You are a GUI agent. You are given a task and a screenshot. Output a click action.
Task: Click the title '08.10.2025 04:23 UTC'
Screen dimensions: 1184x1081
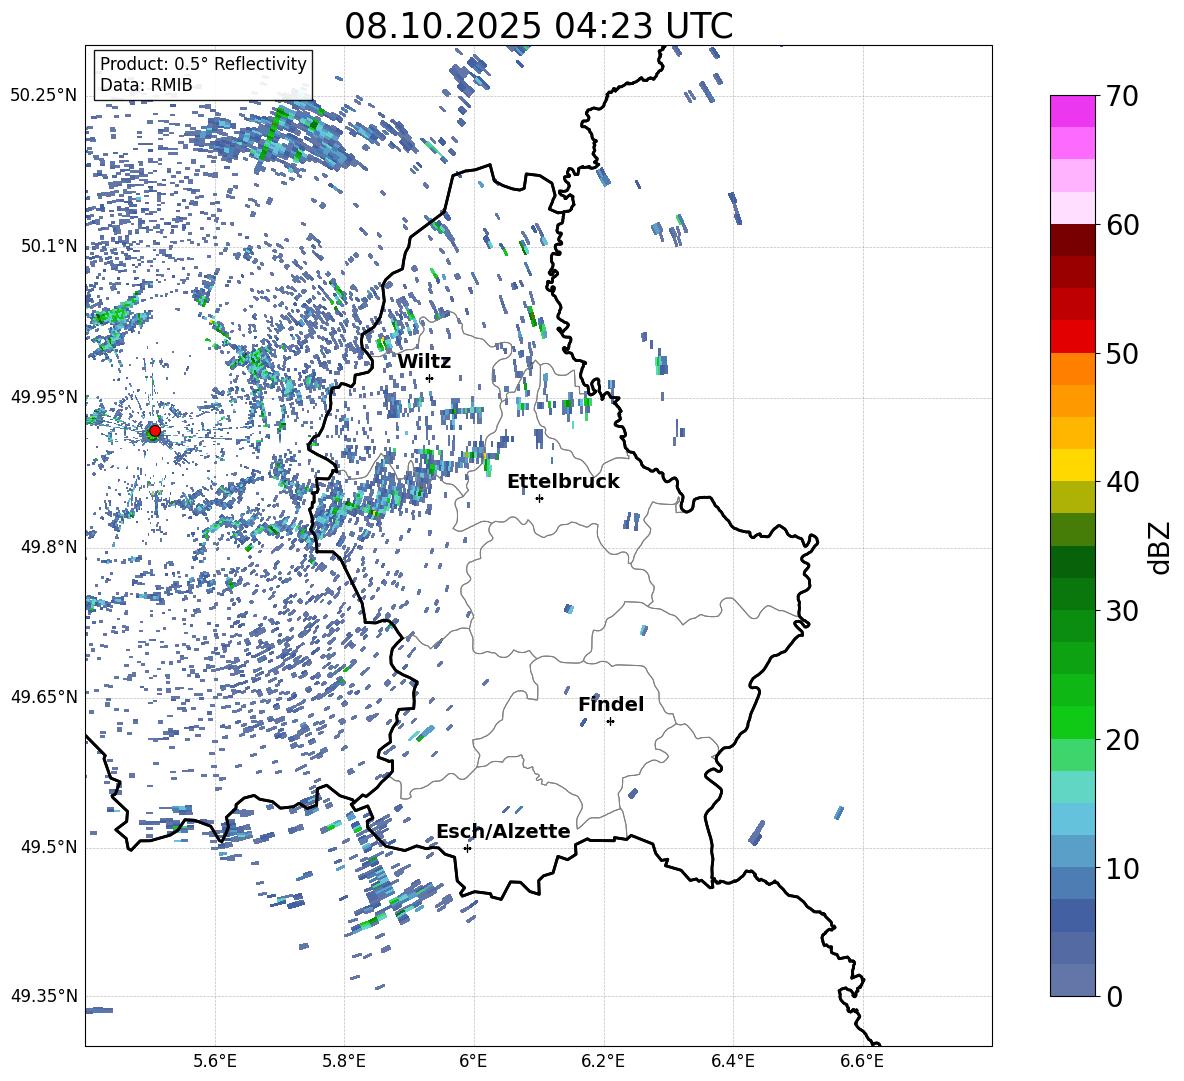click(538, 26)
